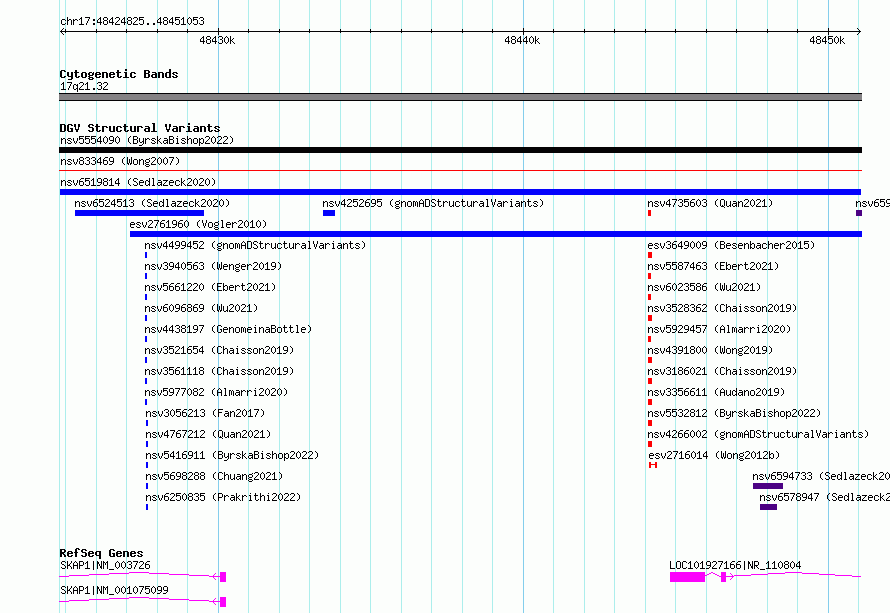This screenshot has width=890, height=613.
Task: Open nsv6096869 (Wu2021) variant label
Action: [201, 308]
